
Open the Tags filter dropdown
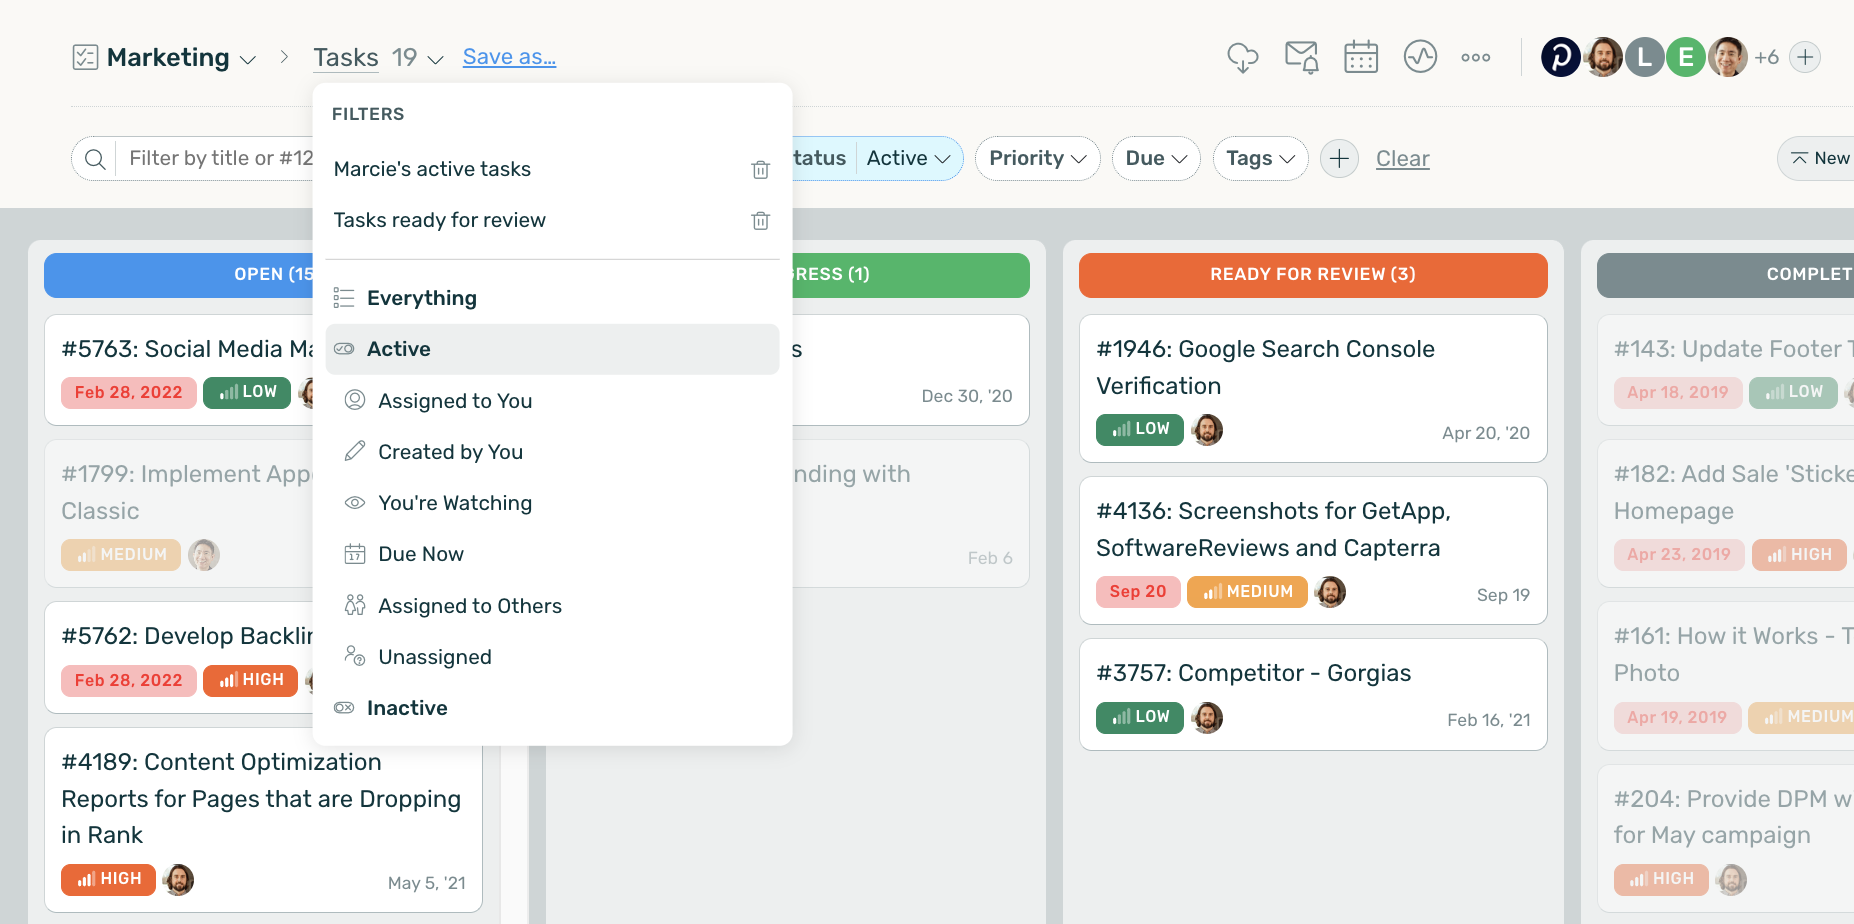(x=1259, y=158)
